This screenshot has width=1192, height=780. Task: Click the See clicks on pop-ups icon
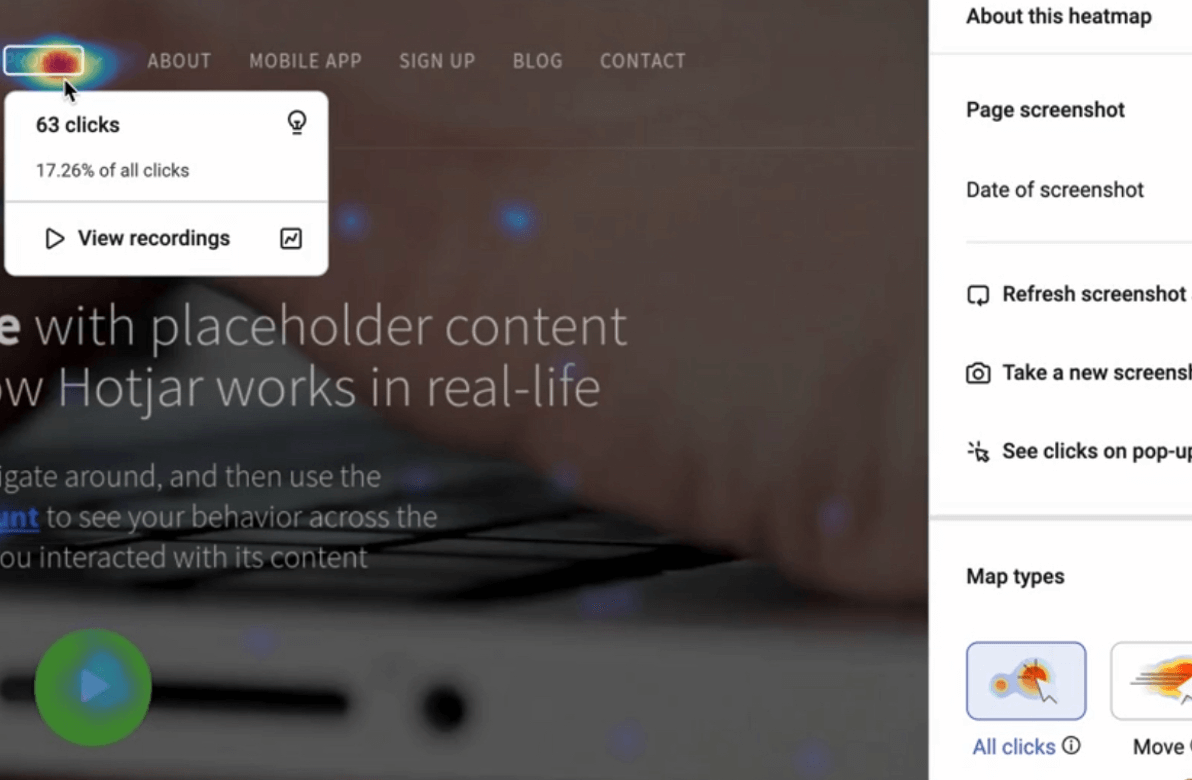click(978, 452)
